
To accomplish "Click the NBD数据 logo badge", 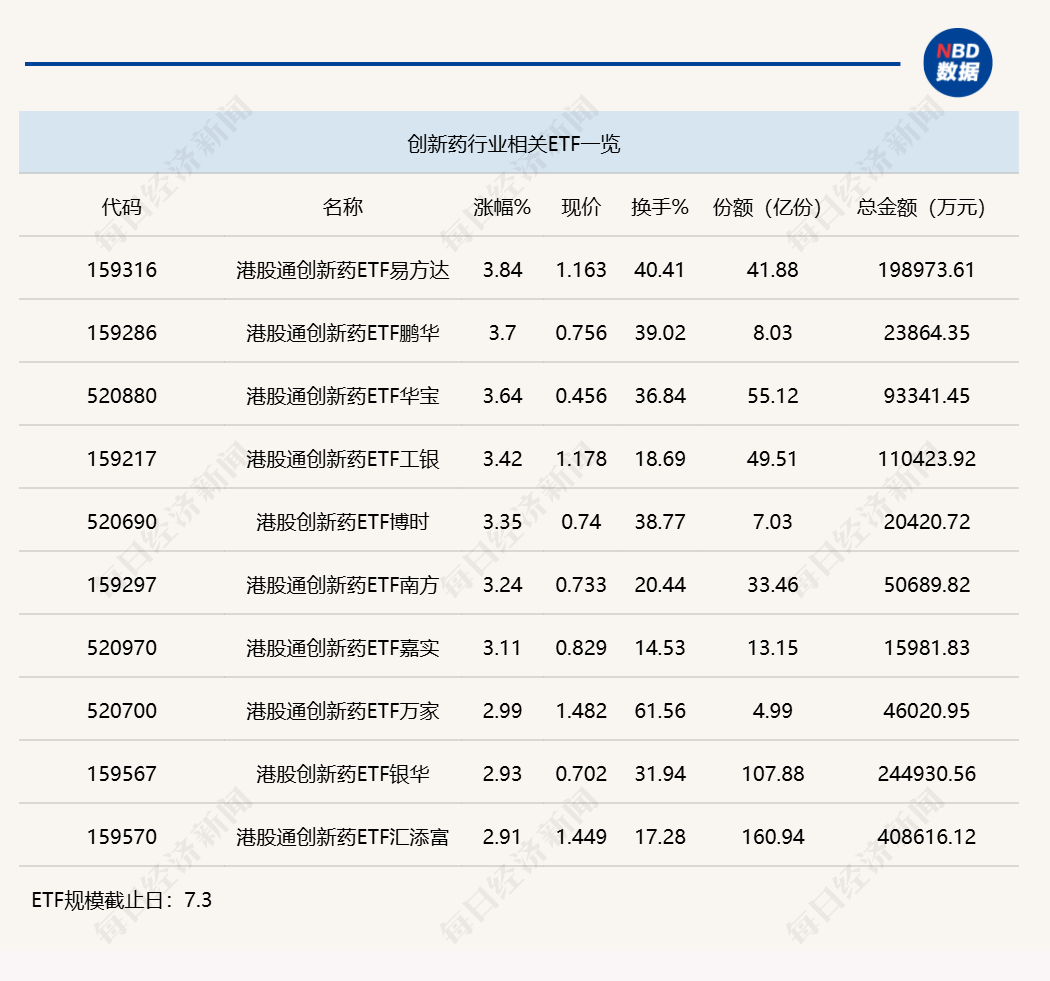I will (958, 62).
